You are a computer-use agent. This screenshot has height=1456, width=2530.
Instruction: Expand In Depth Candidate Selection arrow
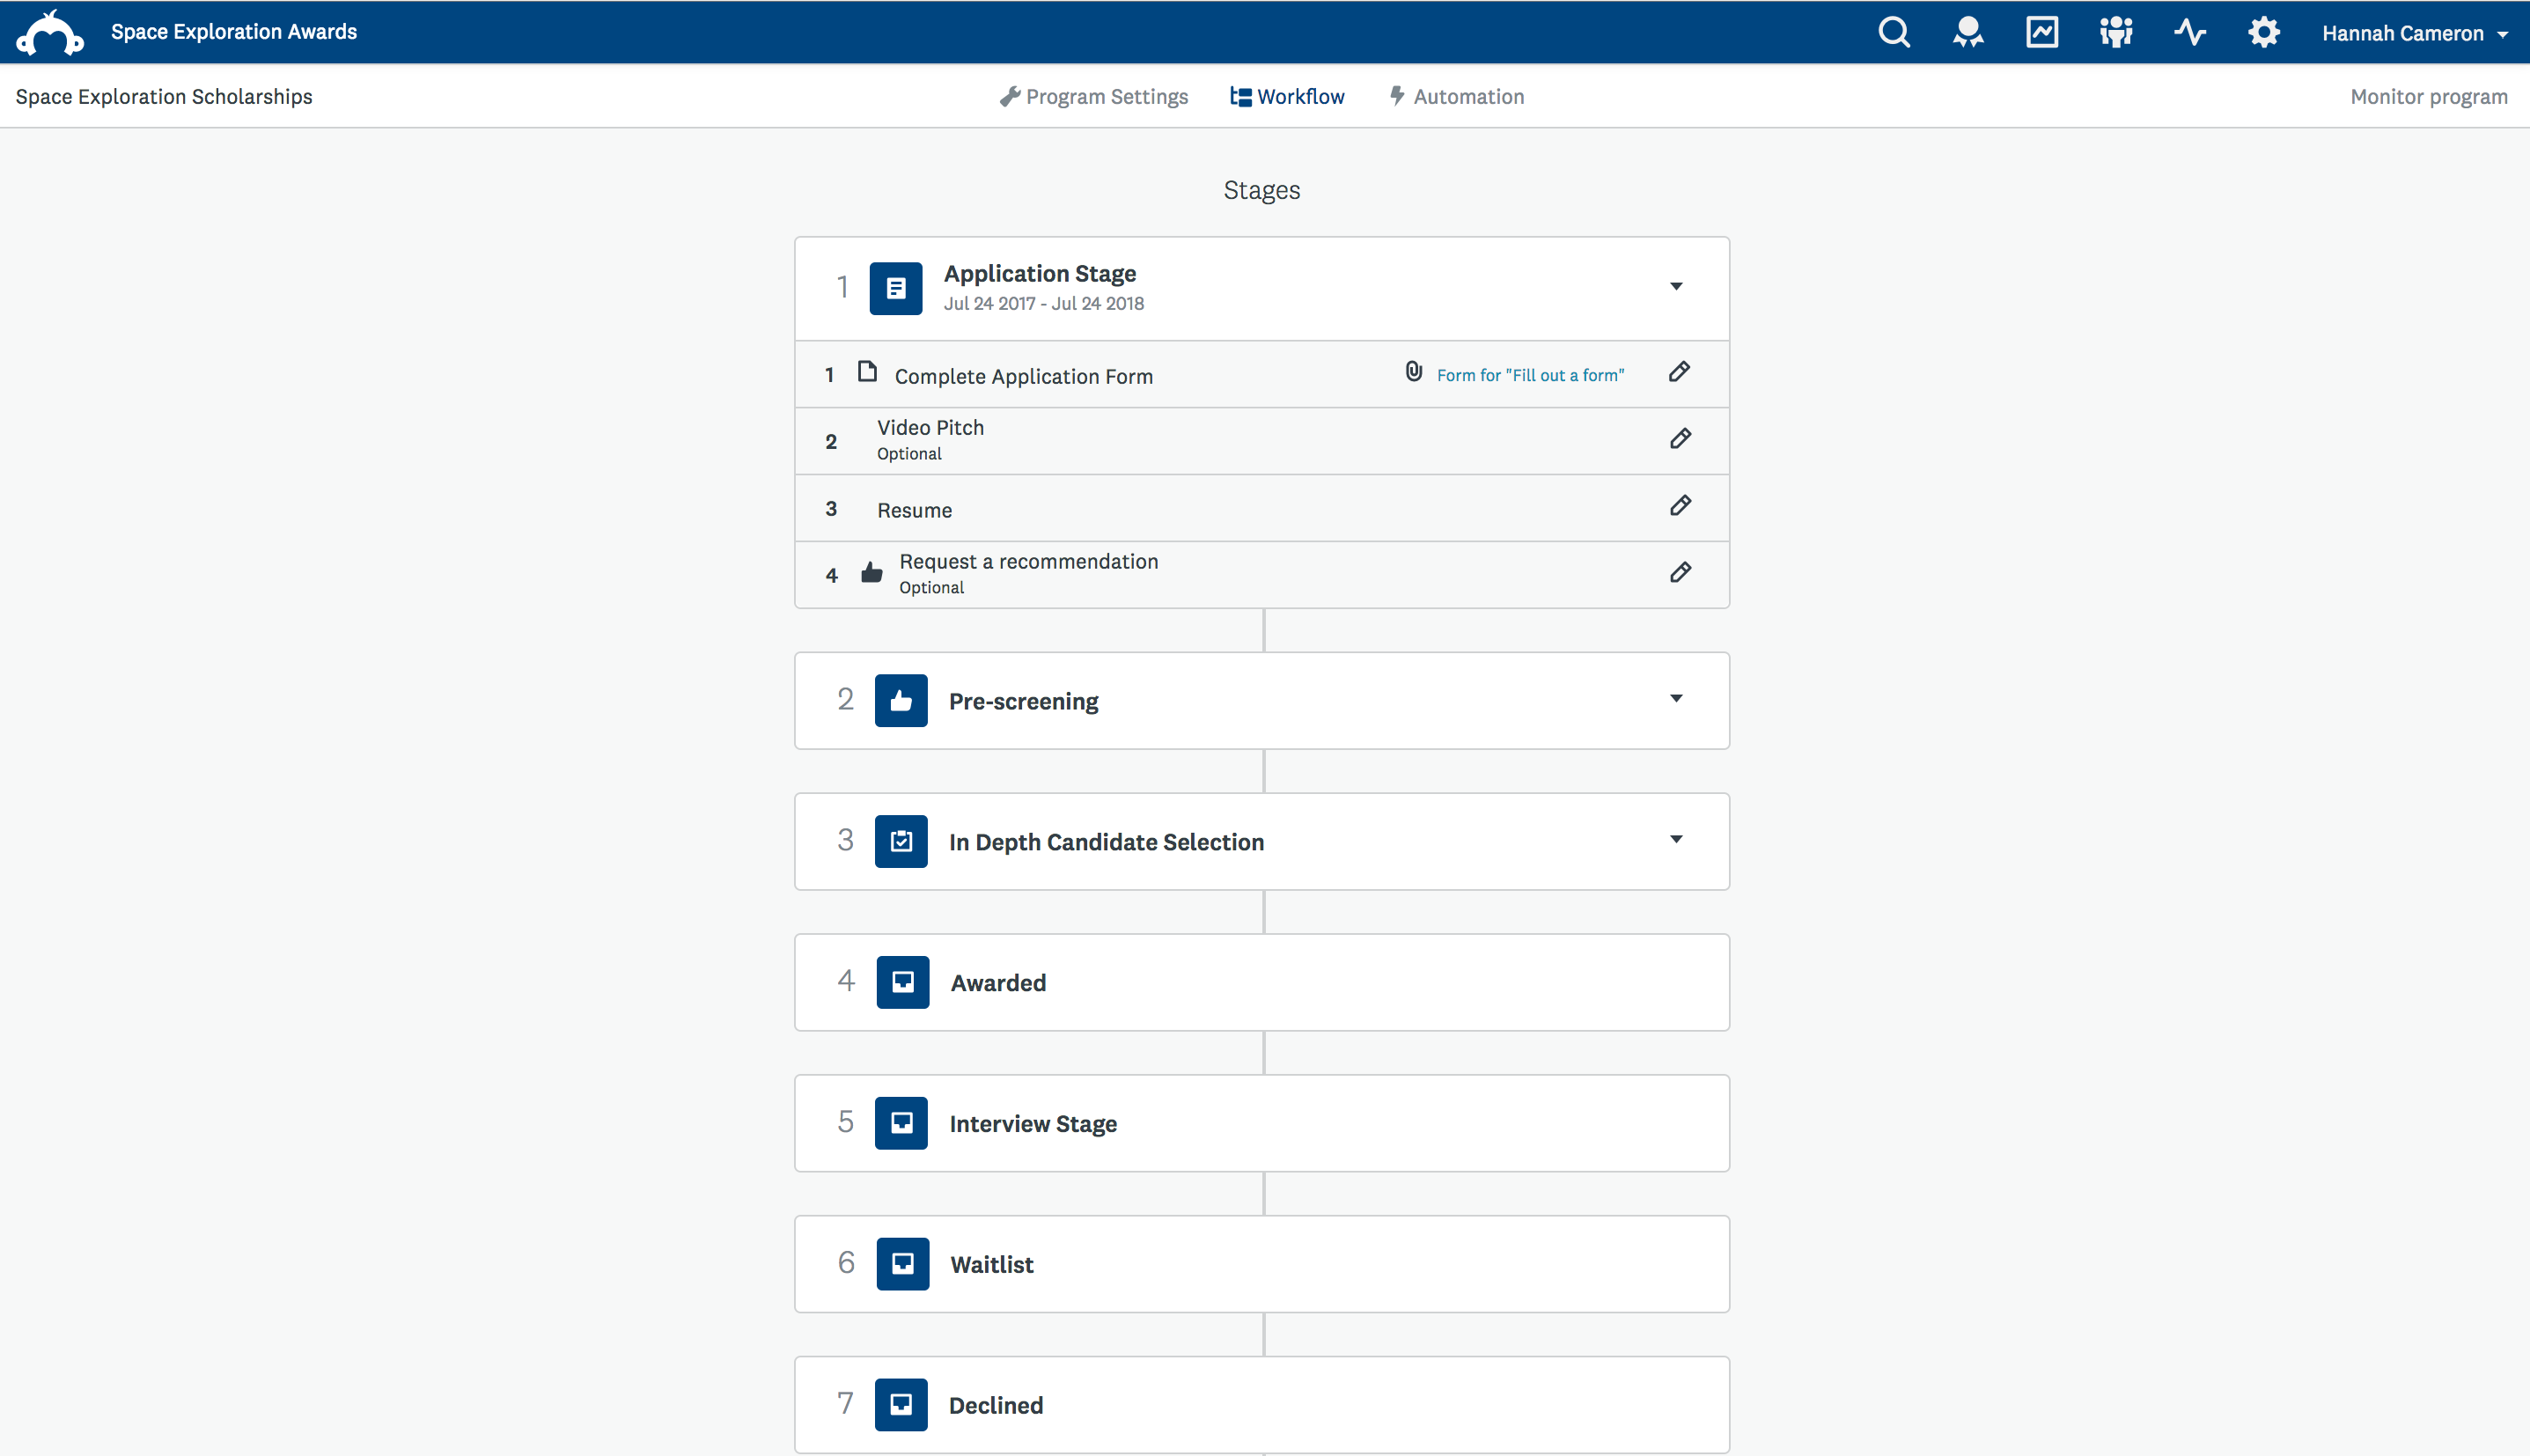(x=1676, y=840)
